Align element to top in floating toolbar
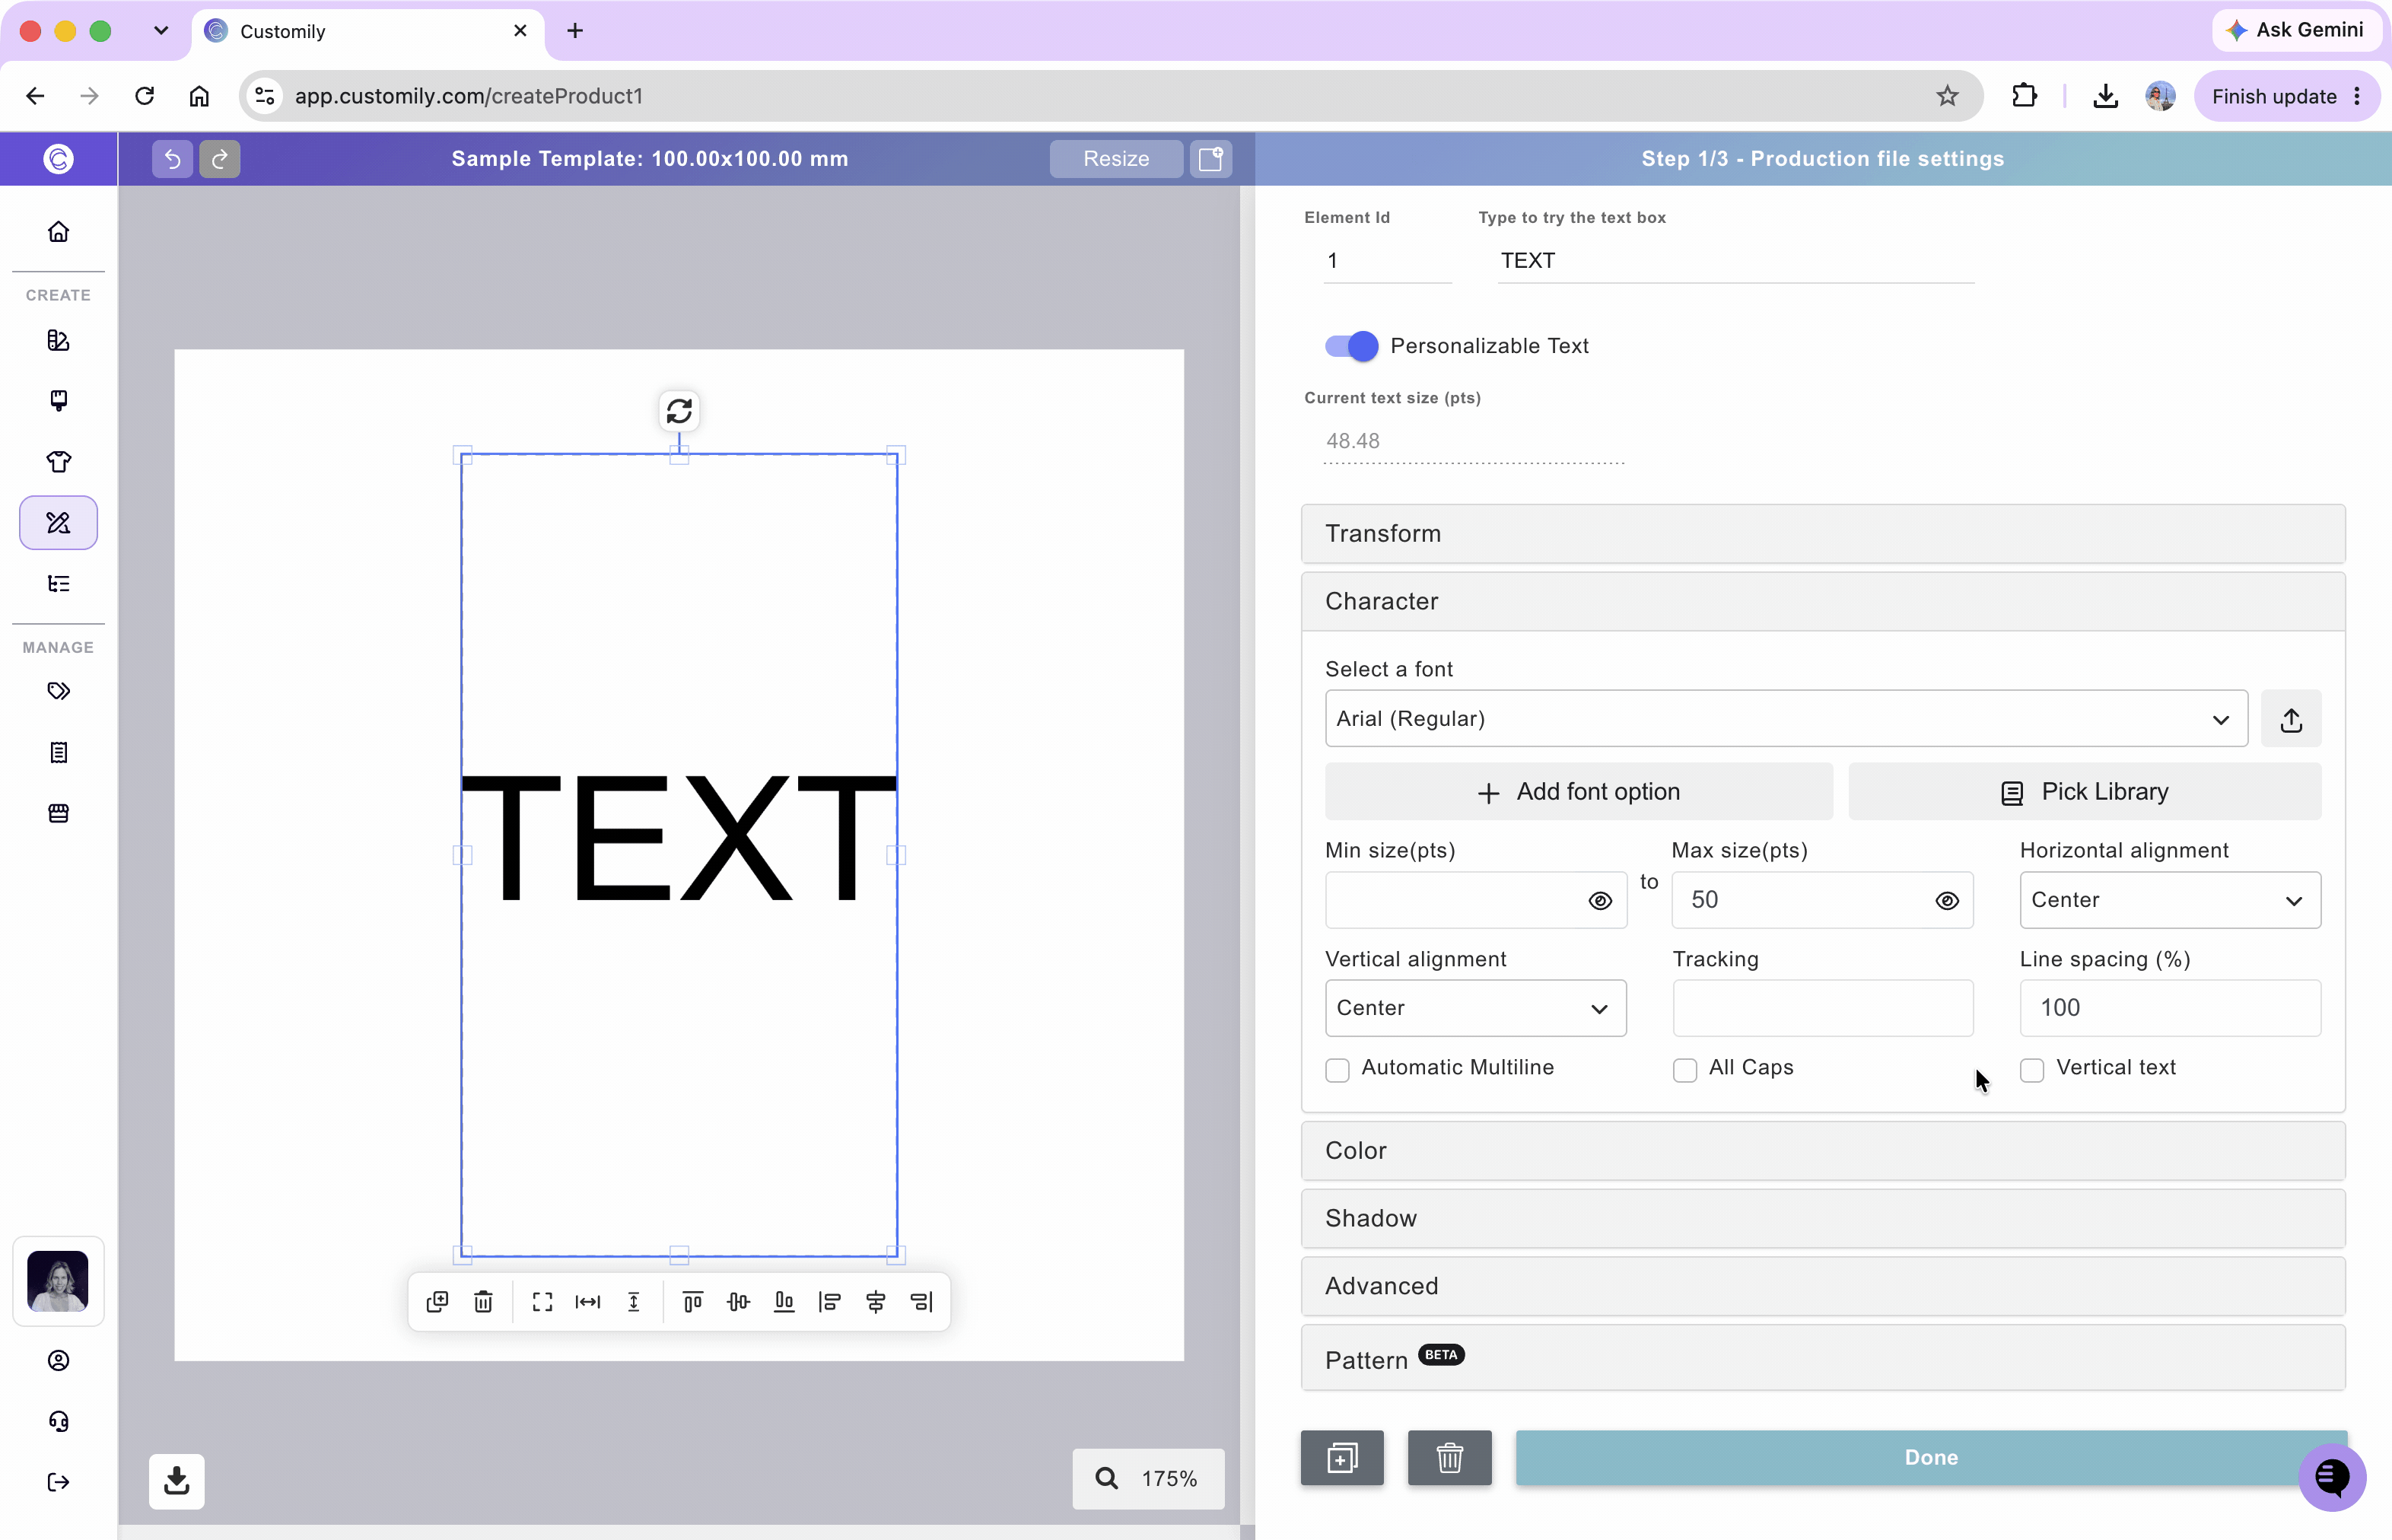The width and height of the screenshot is (2392, 1540). pos(692,1302)
